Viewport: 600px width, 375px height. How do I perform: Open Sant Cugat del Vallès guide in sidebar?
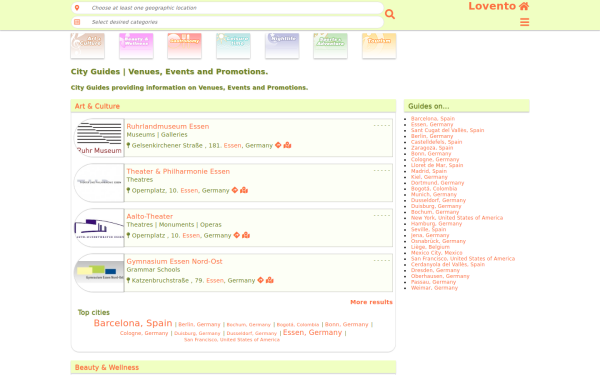pyautogui.click(x=447, y=130)
